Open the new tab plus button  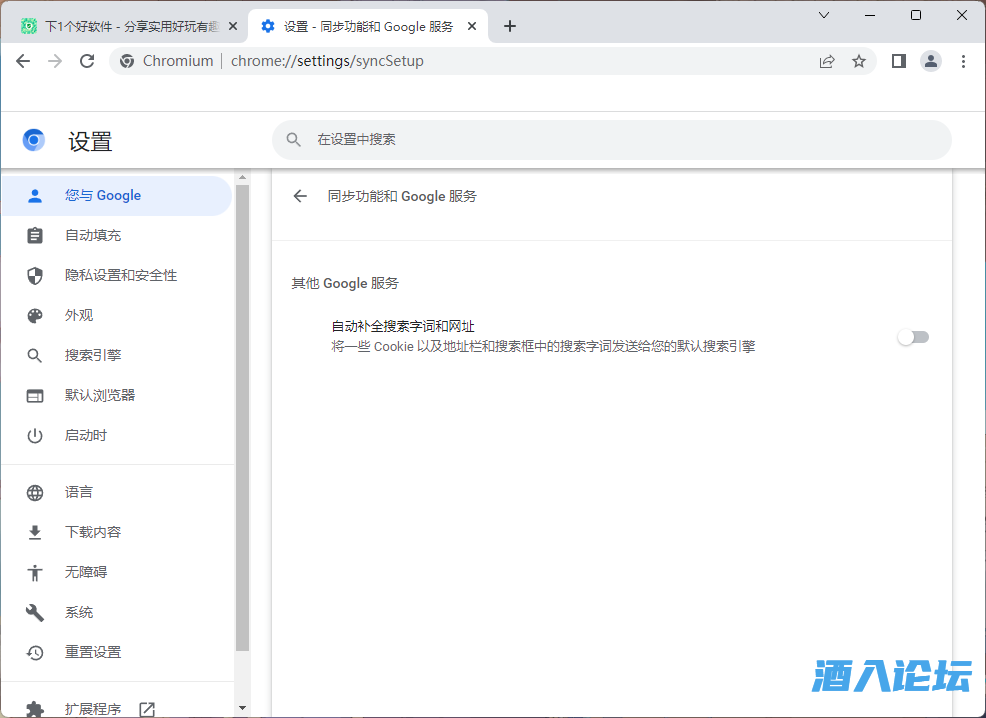pos(510,26)
